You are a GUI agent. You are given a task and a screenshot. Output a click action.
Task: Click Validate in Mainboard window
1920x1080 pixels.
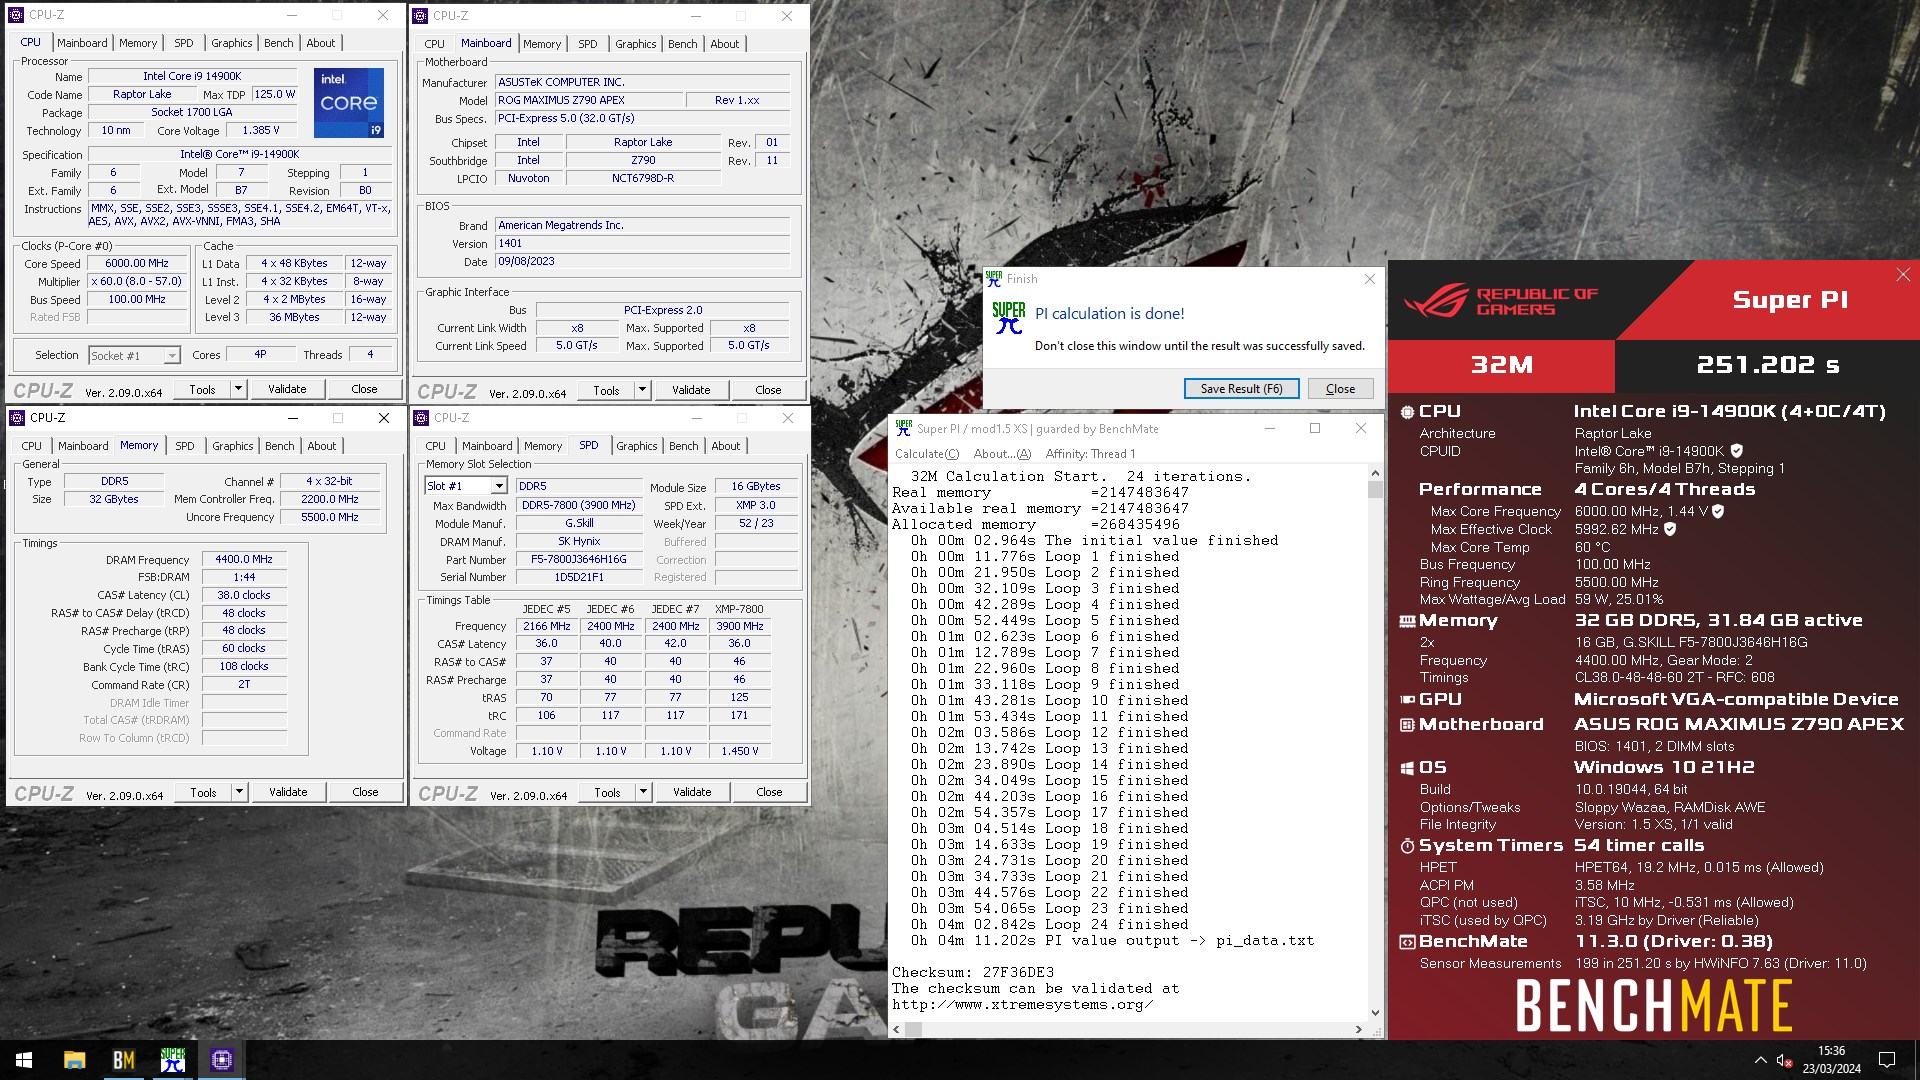click(x=691, y=390)
